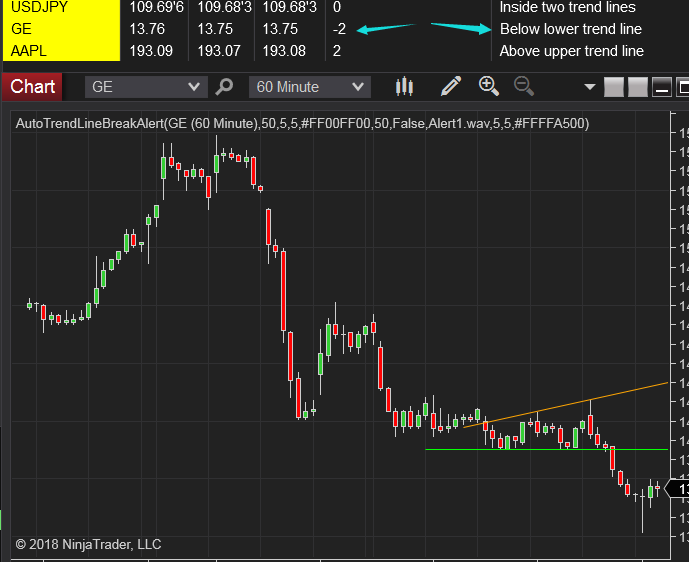Open the bar type chart style icon
This screenshot has height=562, width=689.
tap(404, 87)
